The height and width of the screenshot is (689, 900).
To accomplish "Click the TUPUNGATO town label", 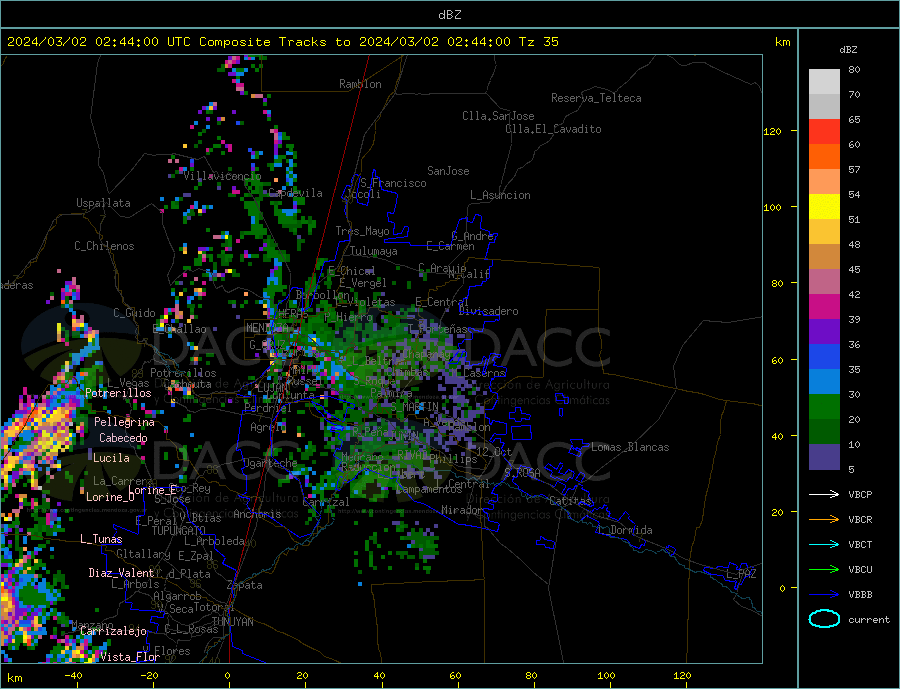I will [179, 531].
